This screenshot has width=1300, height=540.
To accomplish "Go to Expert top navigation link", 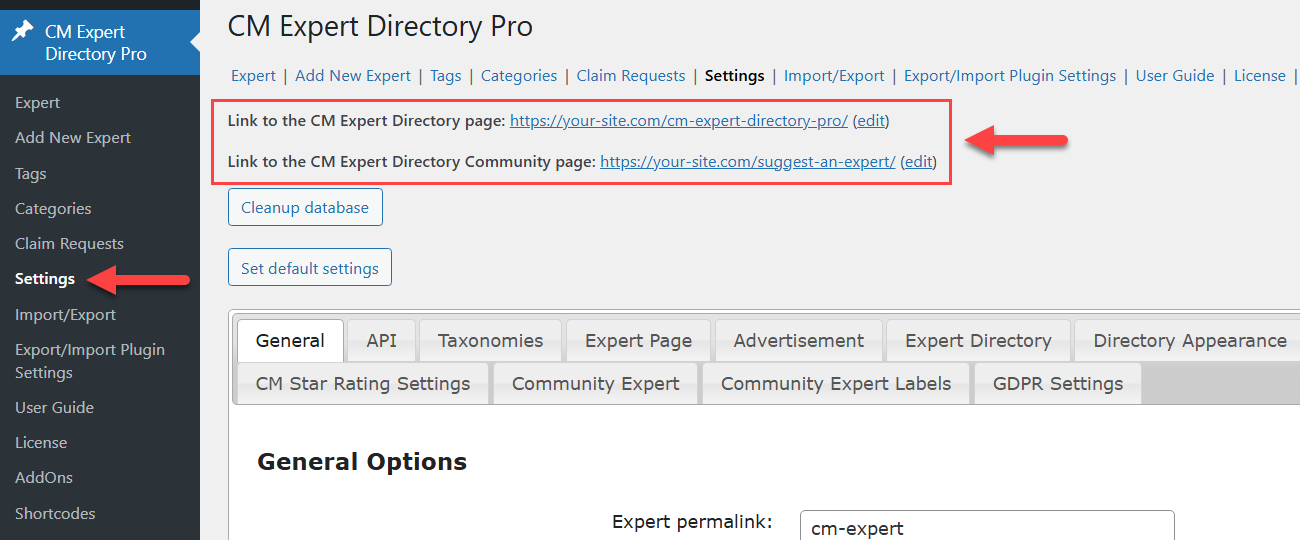I will (x=253, y=76).
